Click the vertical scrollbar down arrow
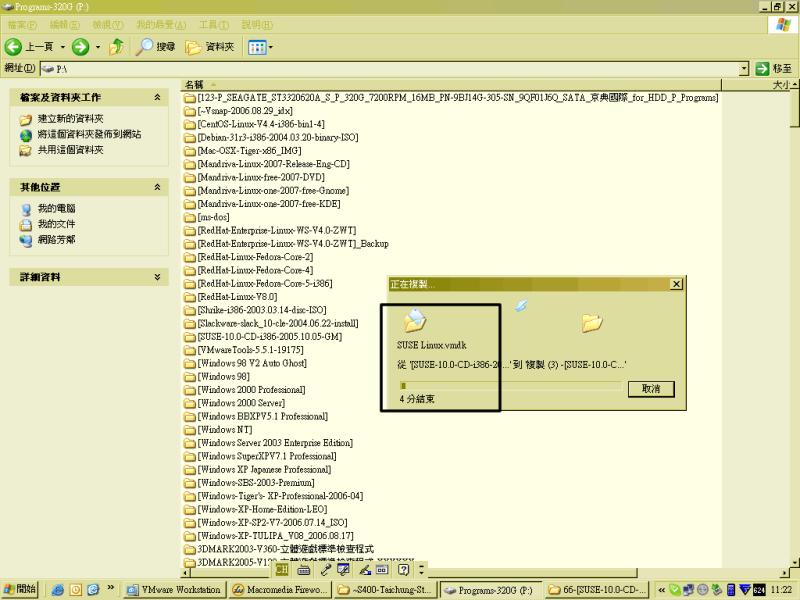The height and width of the screenshot is (600, 800). [x=795, y=563]
